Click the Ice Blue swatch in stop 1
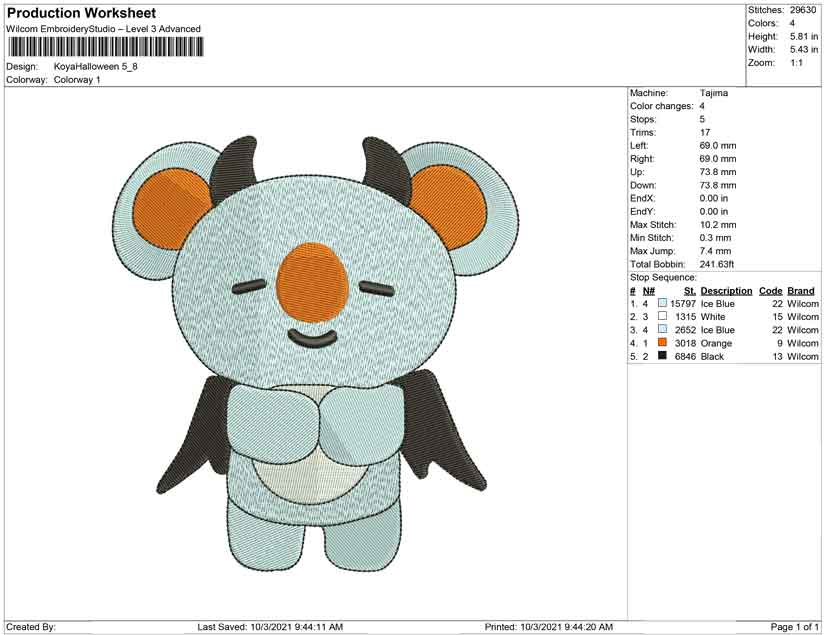The width and height of the screenshot is (825, 635). [x=662, y=303]
